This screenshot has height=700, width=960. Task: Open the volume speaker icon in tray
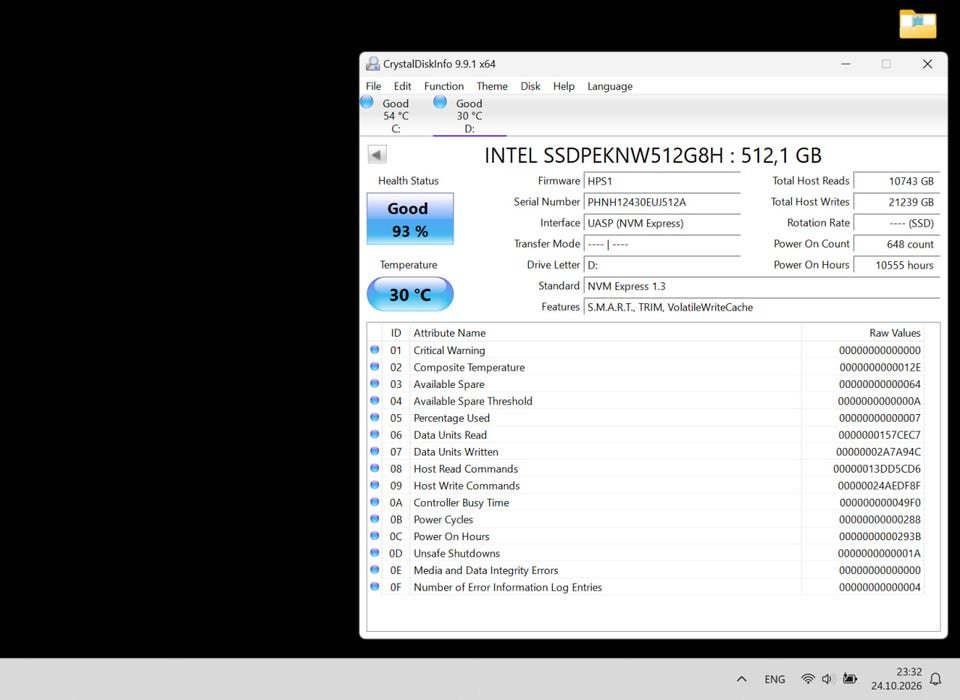pos(827,679)
